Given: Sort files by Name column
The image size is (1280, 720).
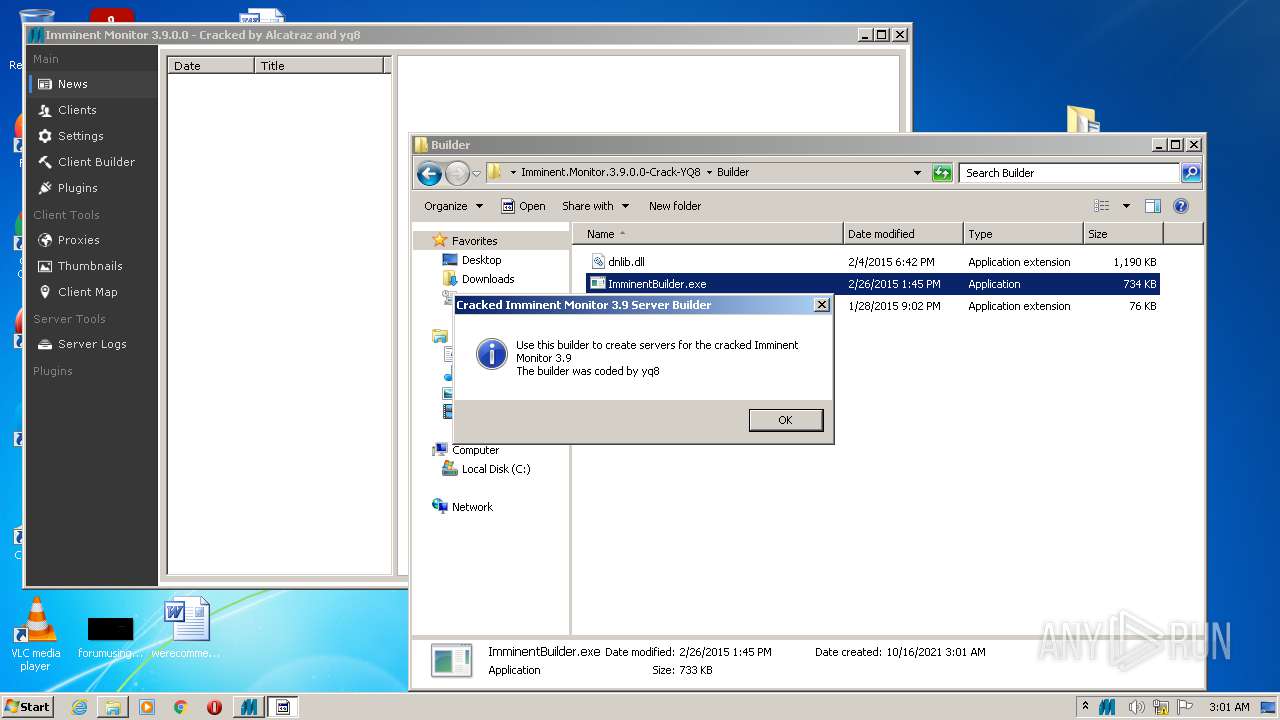Looking at the screenshot, I should pyautogui.click(x=708, y=234).
